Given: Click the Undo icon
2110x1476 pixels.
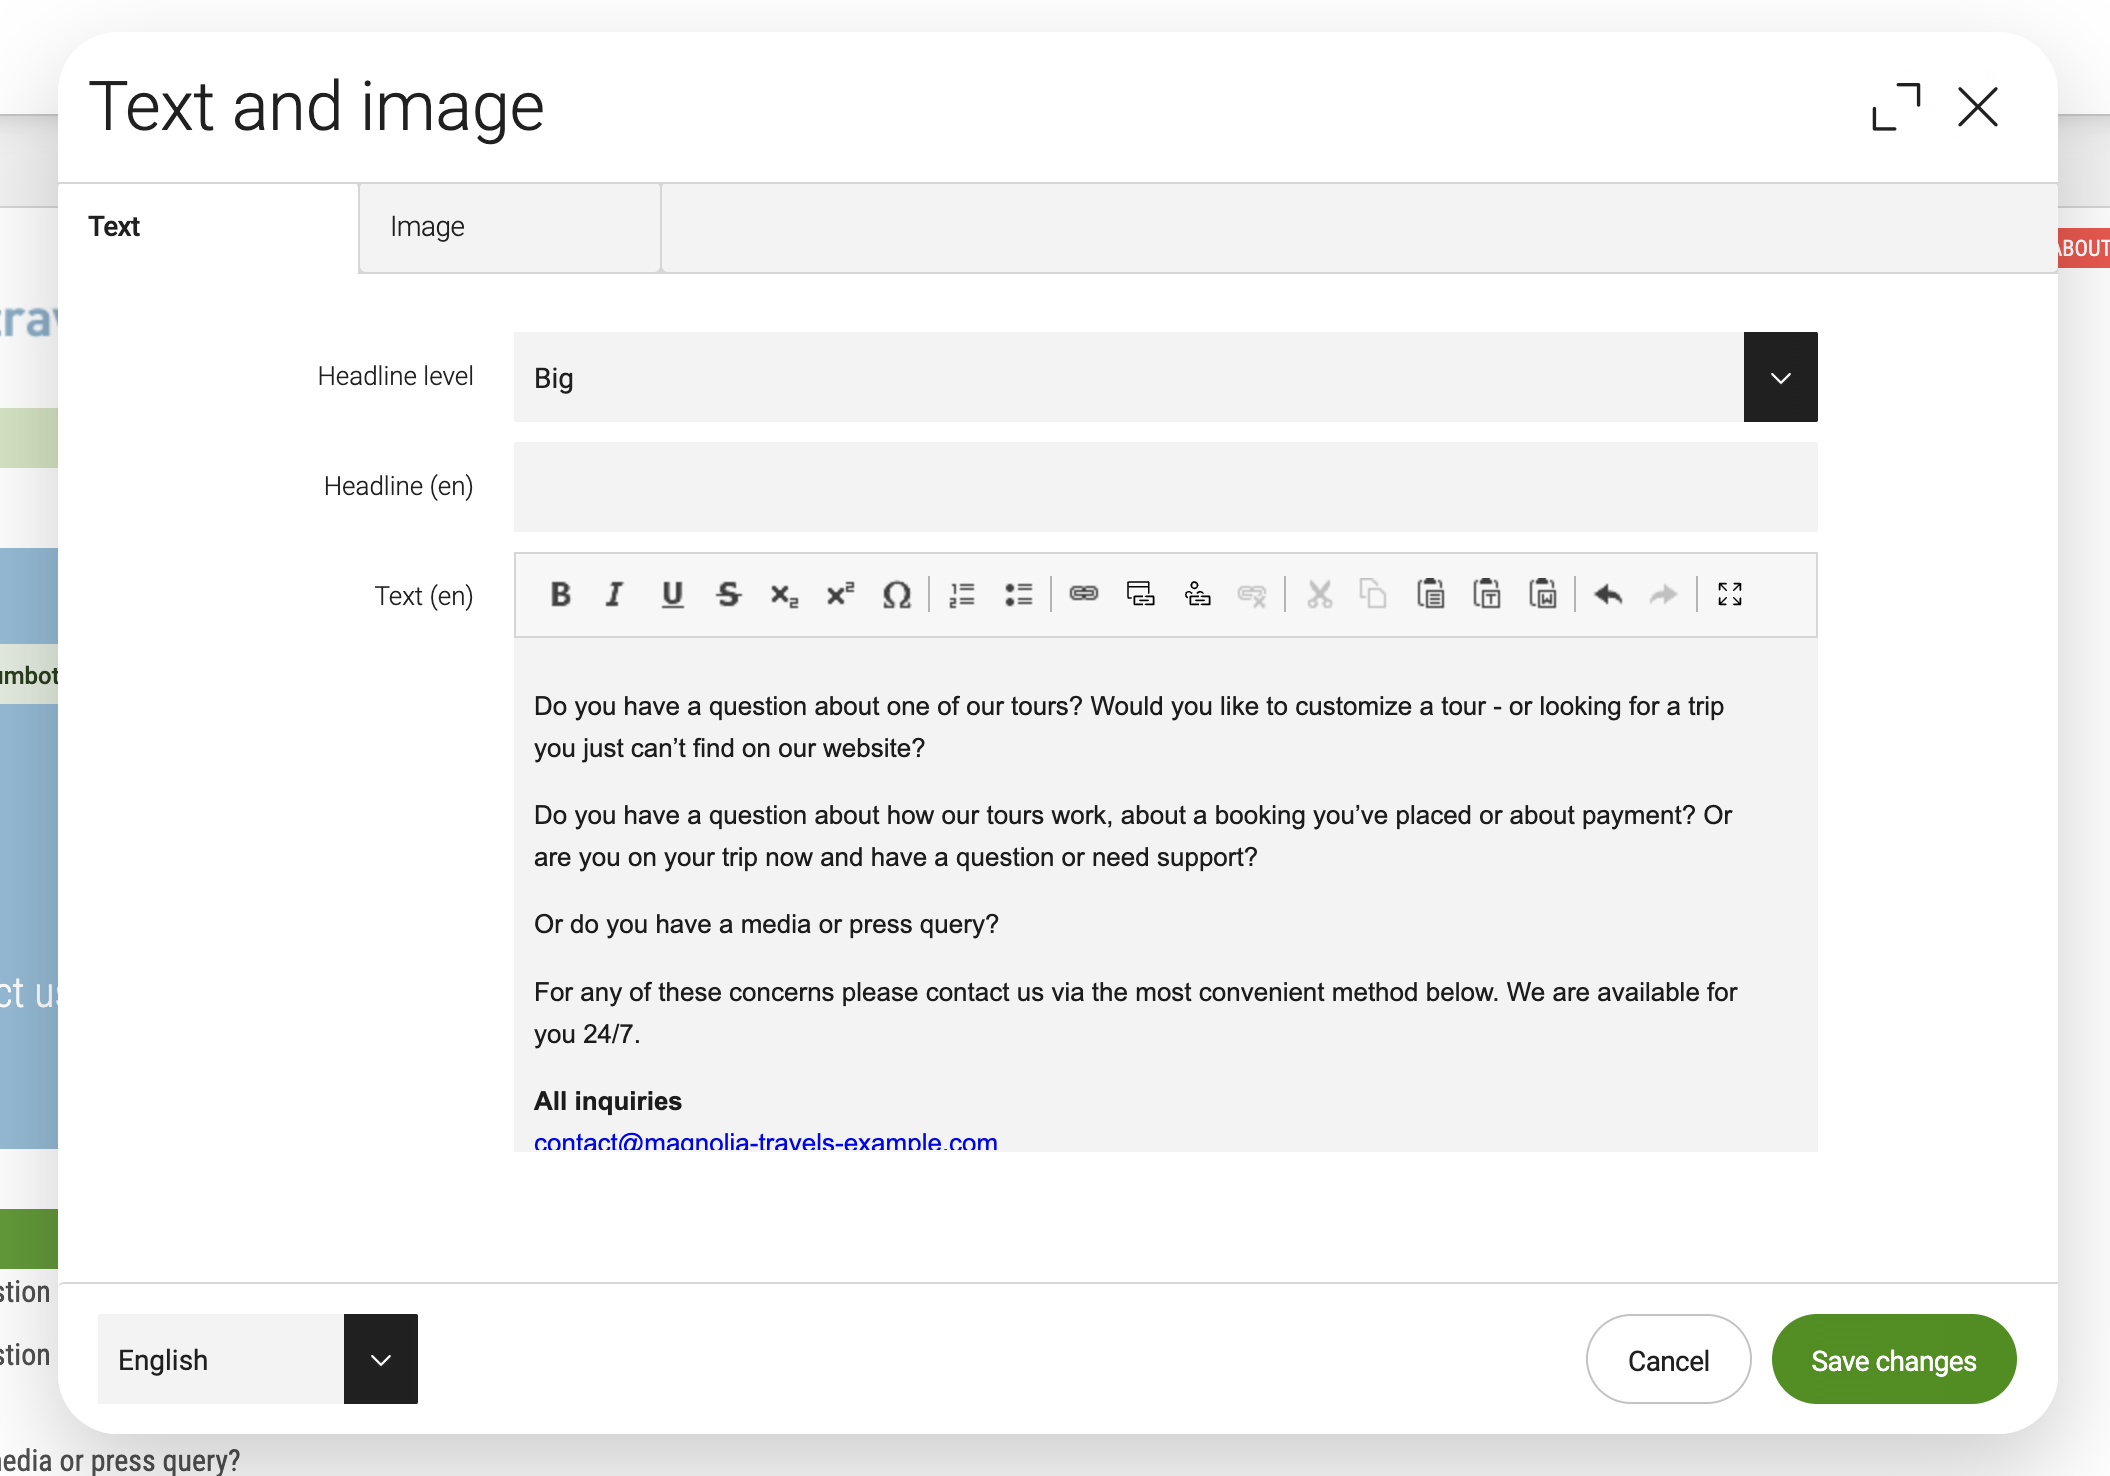Looking at the screenshot, I should pyautogui.click(x=1608, y=596).
